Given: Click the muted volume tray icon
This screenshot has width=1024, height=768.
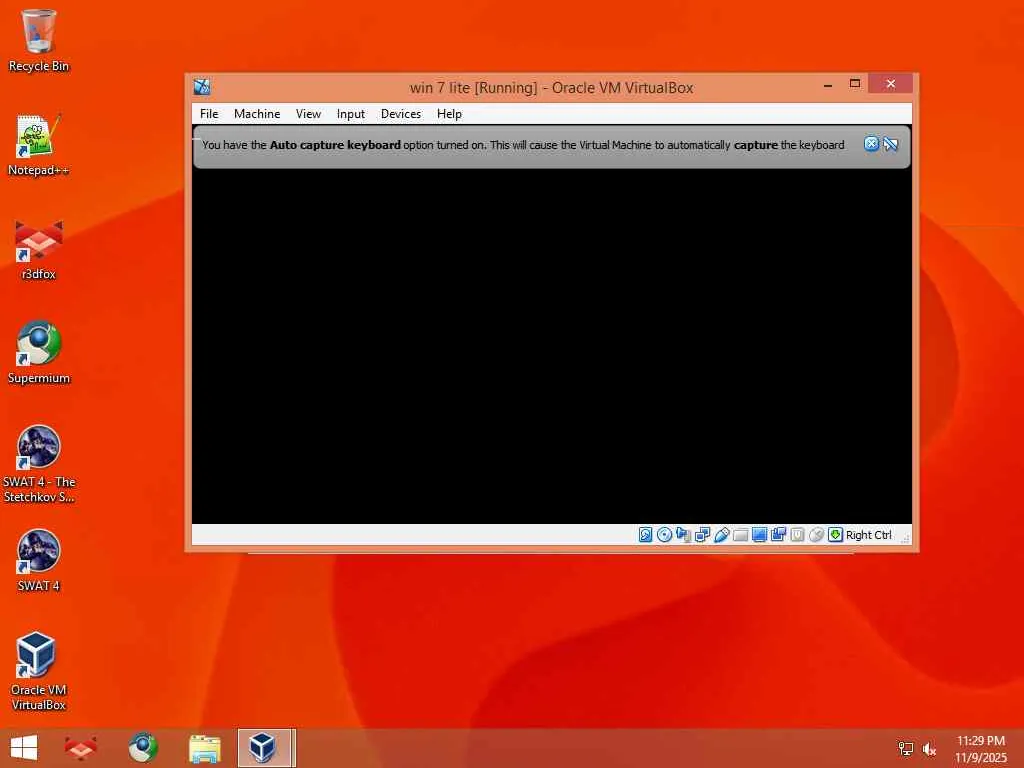Looking at the screenshot, I should [x=929, y=749].
